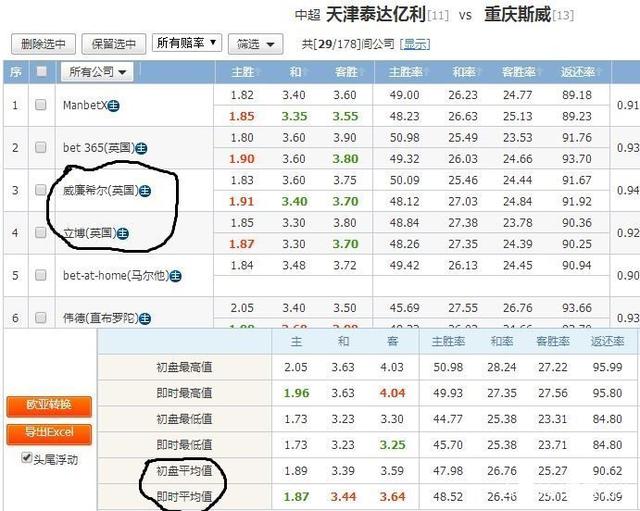Click 即时最高值 away odds 4.04
This screenshot has width=640, height=511.
pyautogui.click(x=392, y=393)
